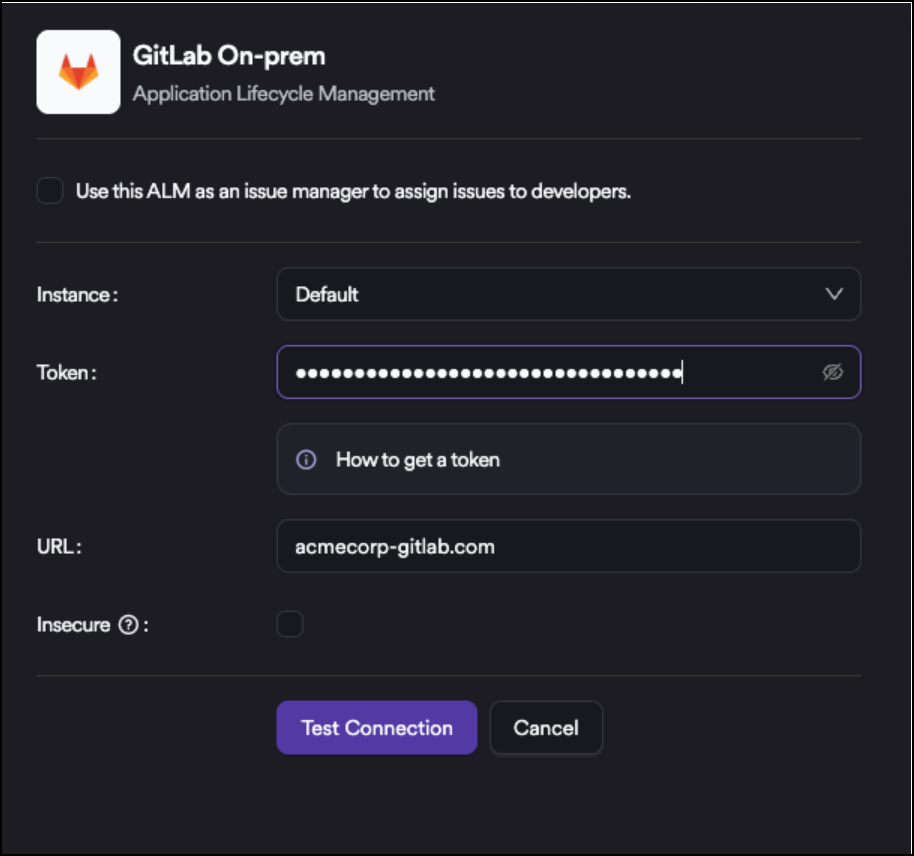Click the 'Instance:' field label
This screenshot has height=856, width=914.
click(77, 295)
